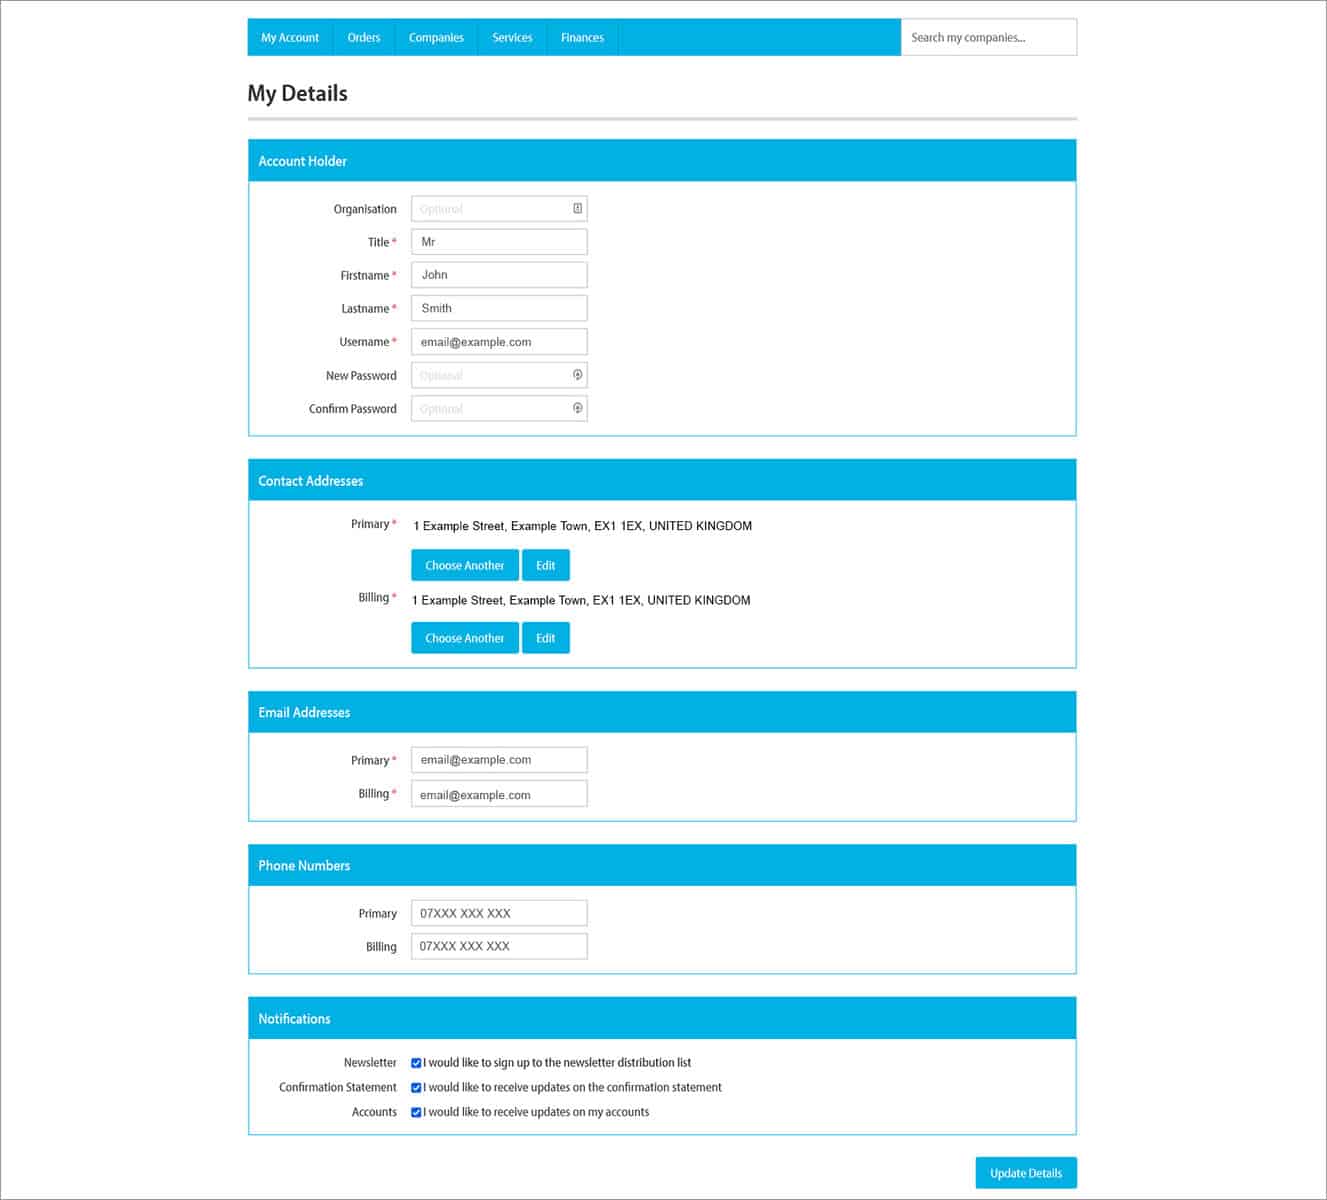
Task: Switch to the Orders section
Action: point(364,37)
